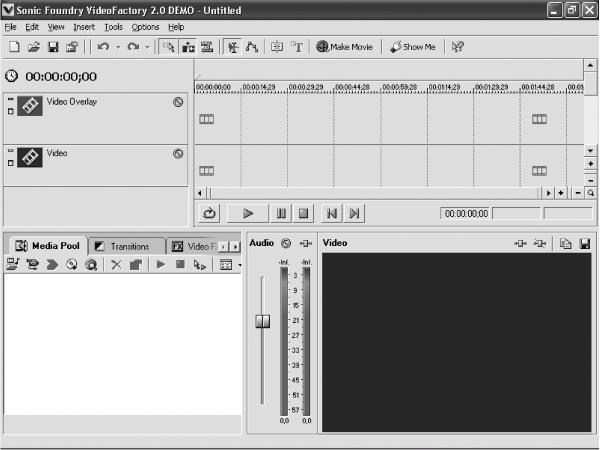Open the Insert menu
This screenshot has height=450, width=600.
point(84,27)
